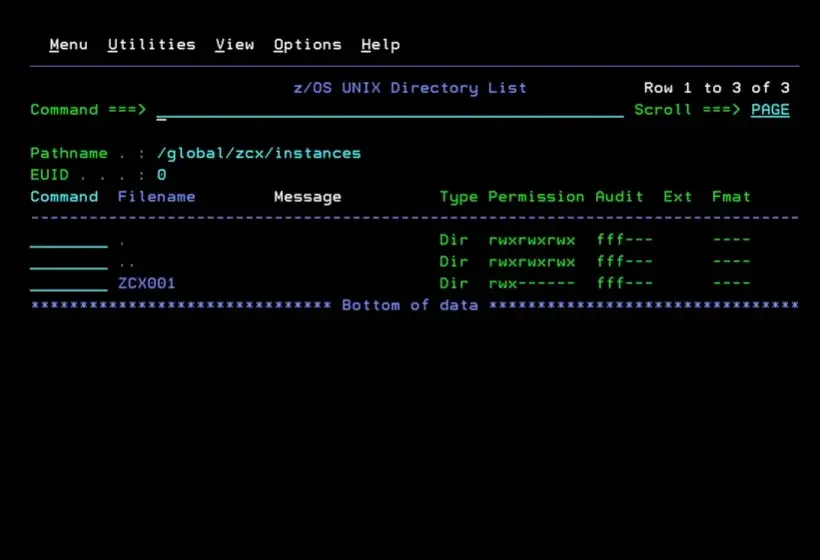This screenshot has height=560, width=820.
Task: Click the line command field for ZCX001
Action: pos(69,283)
